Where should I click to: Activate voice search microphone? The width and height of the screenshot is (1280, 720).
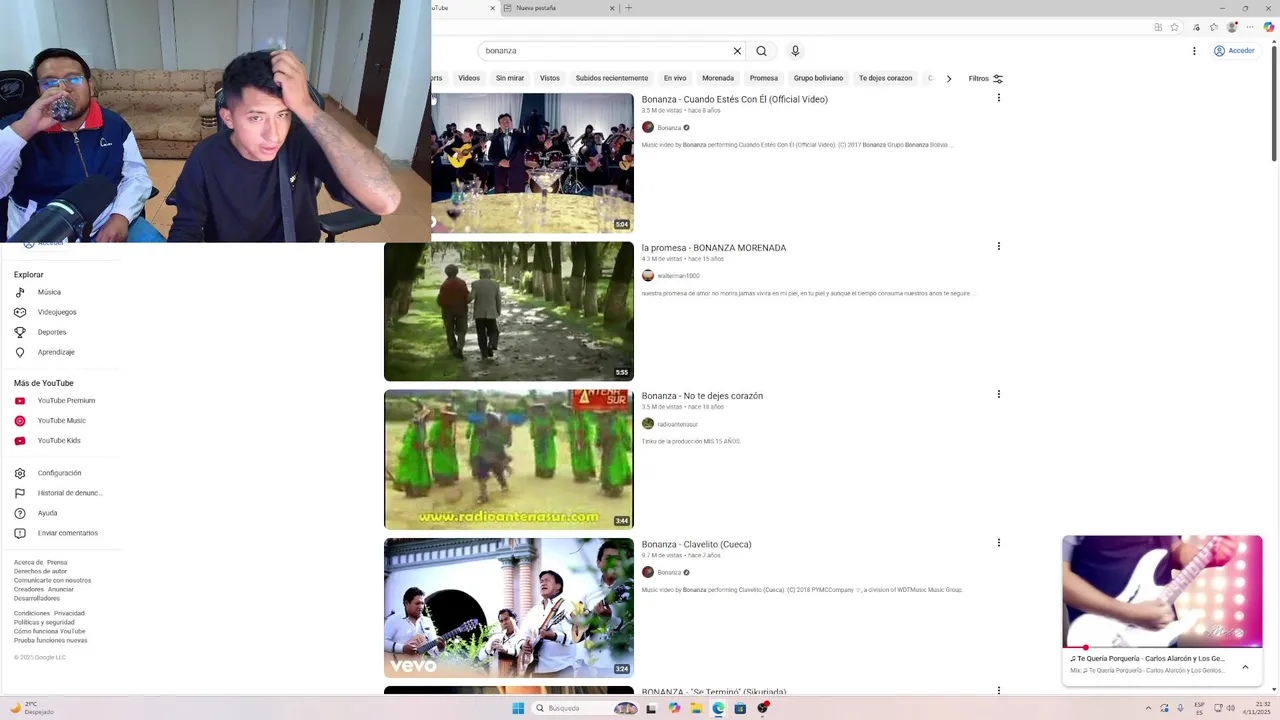(795, 51)
